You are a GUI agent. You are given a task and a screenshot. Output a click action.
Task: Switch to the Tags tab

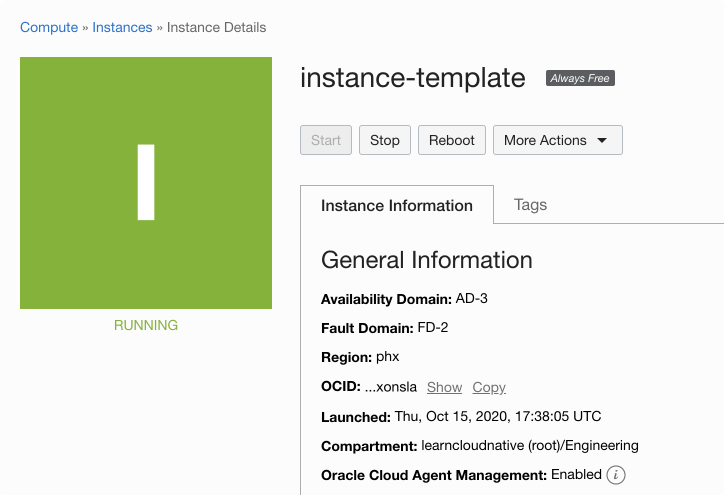(x=530, y=205)
